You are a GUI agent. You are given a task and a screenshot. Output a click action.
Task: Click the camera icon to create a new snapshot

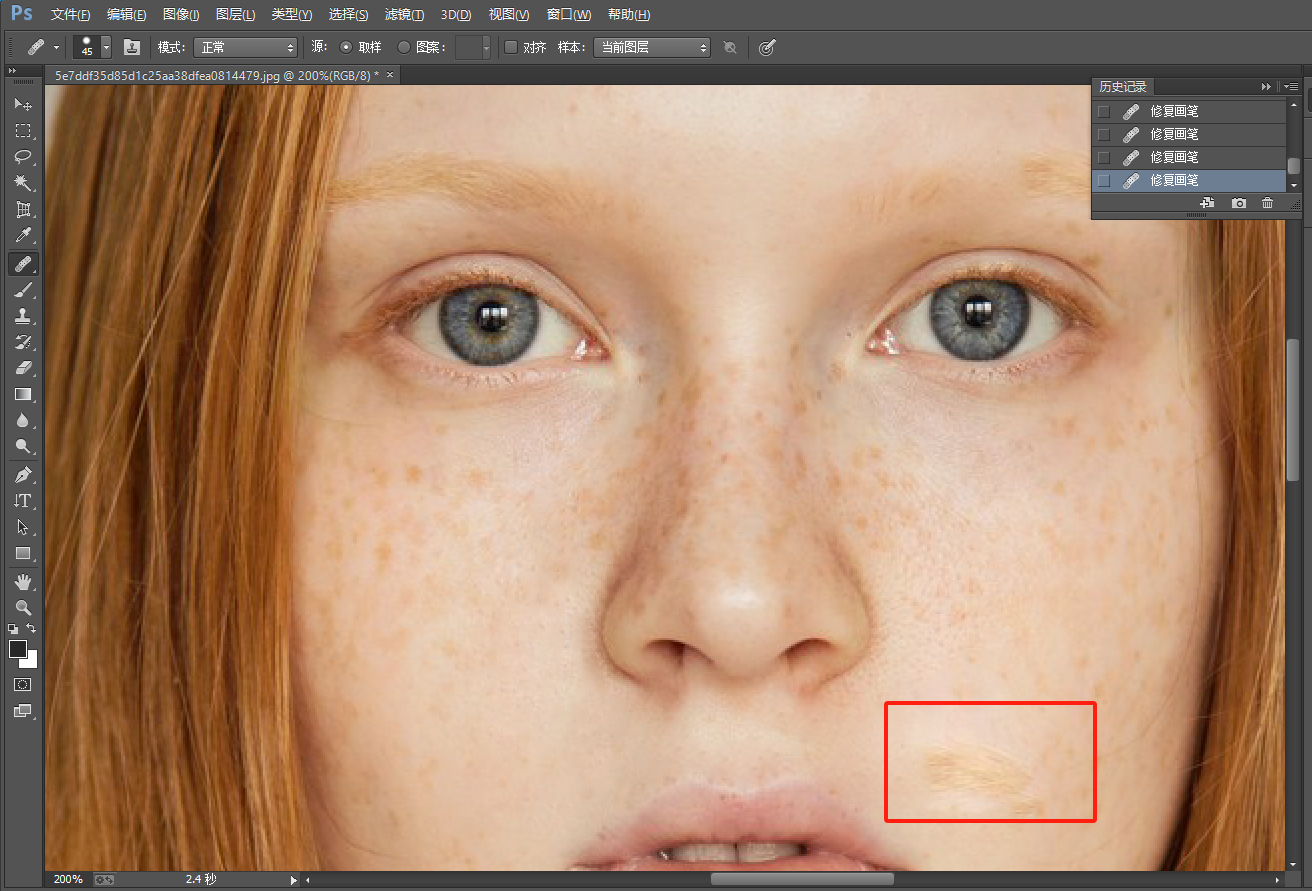[x=1239, y=203]
